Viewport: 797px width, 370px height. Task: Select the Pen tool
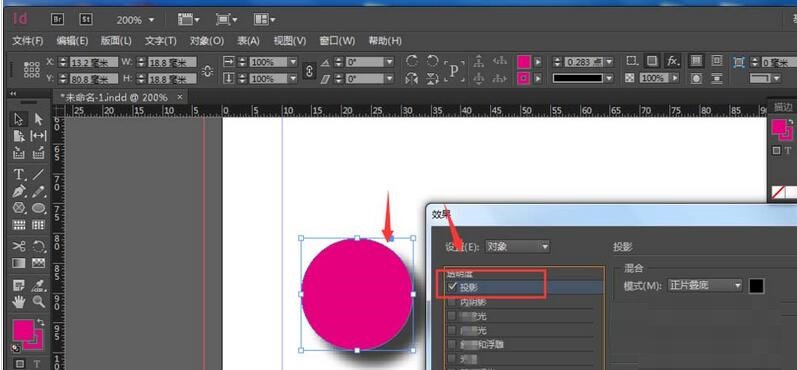19,192
